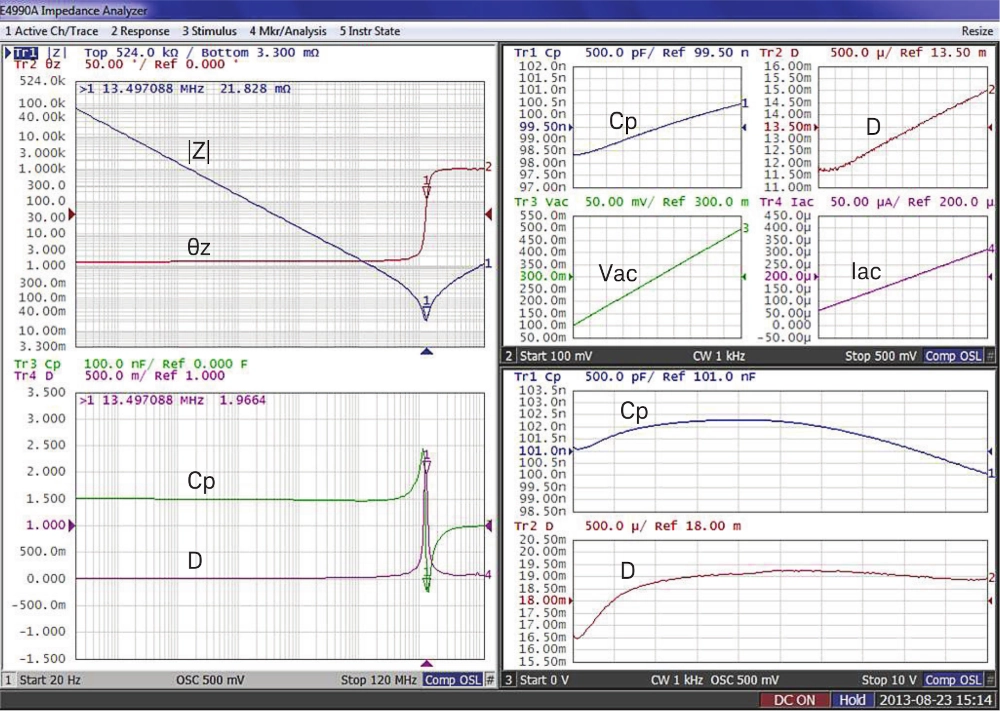Select marker 1 on the θz trace

pyautogui.click(x=427, y=189)
